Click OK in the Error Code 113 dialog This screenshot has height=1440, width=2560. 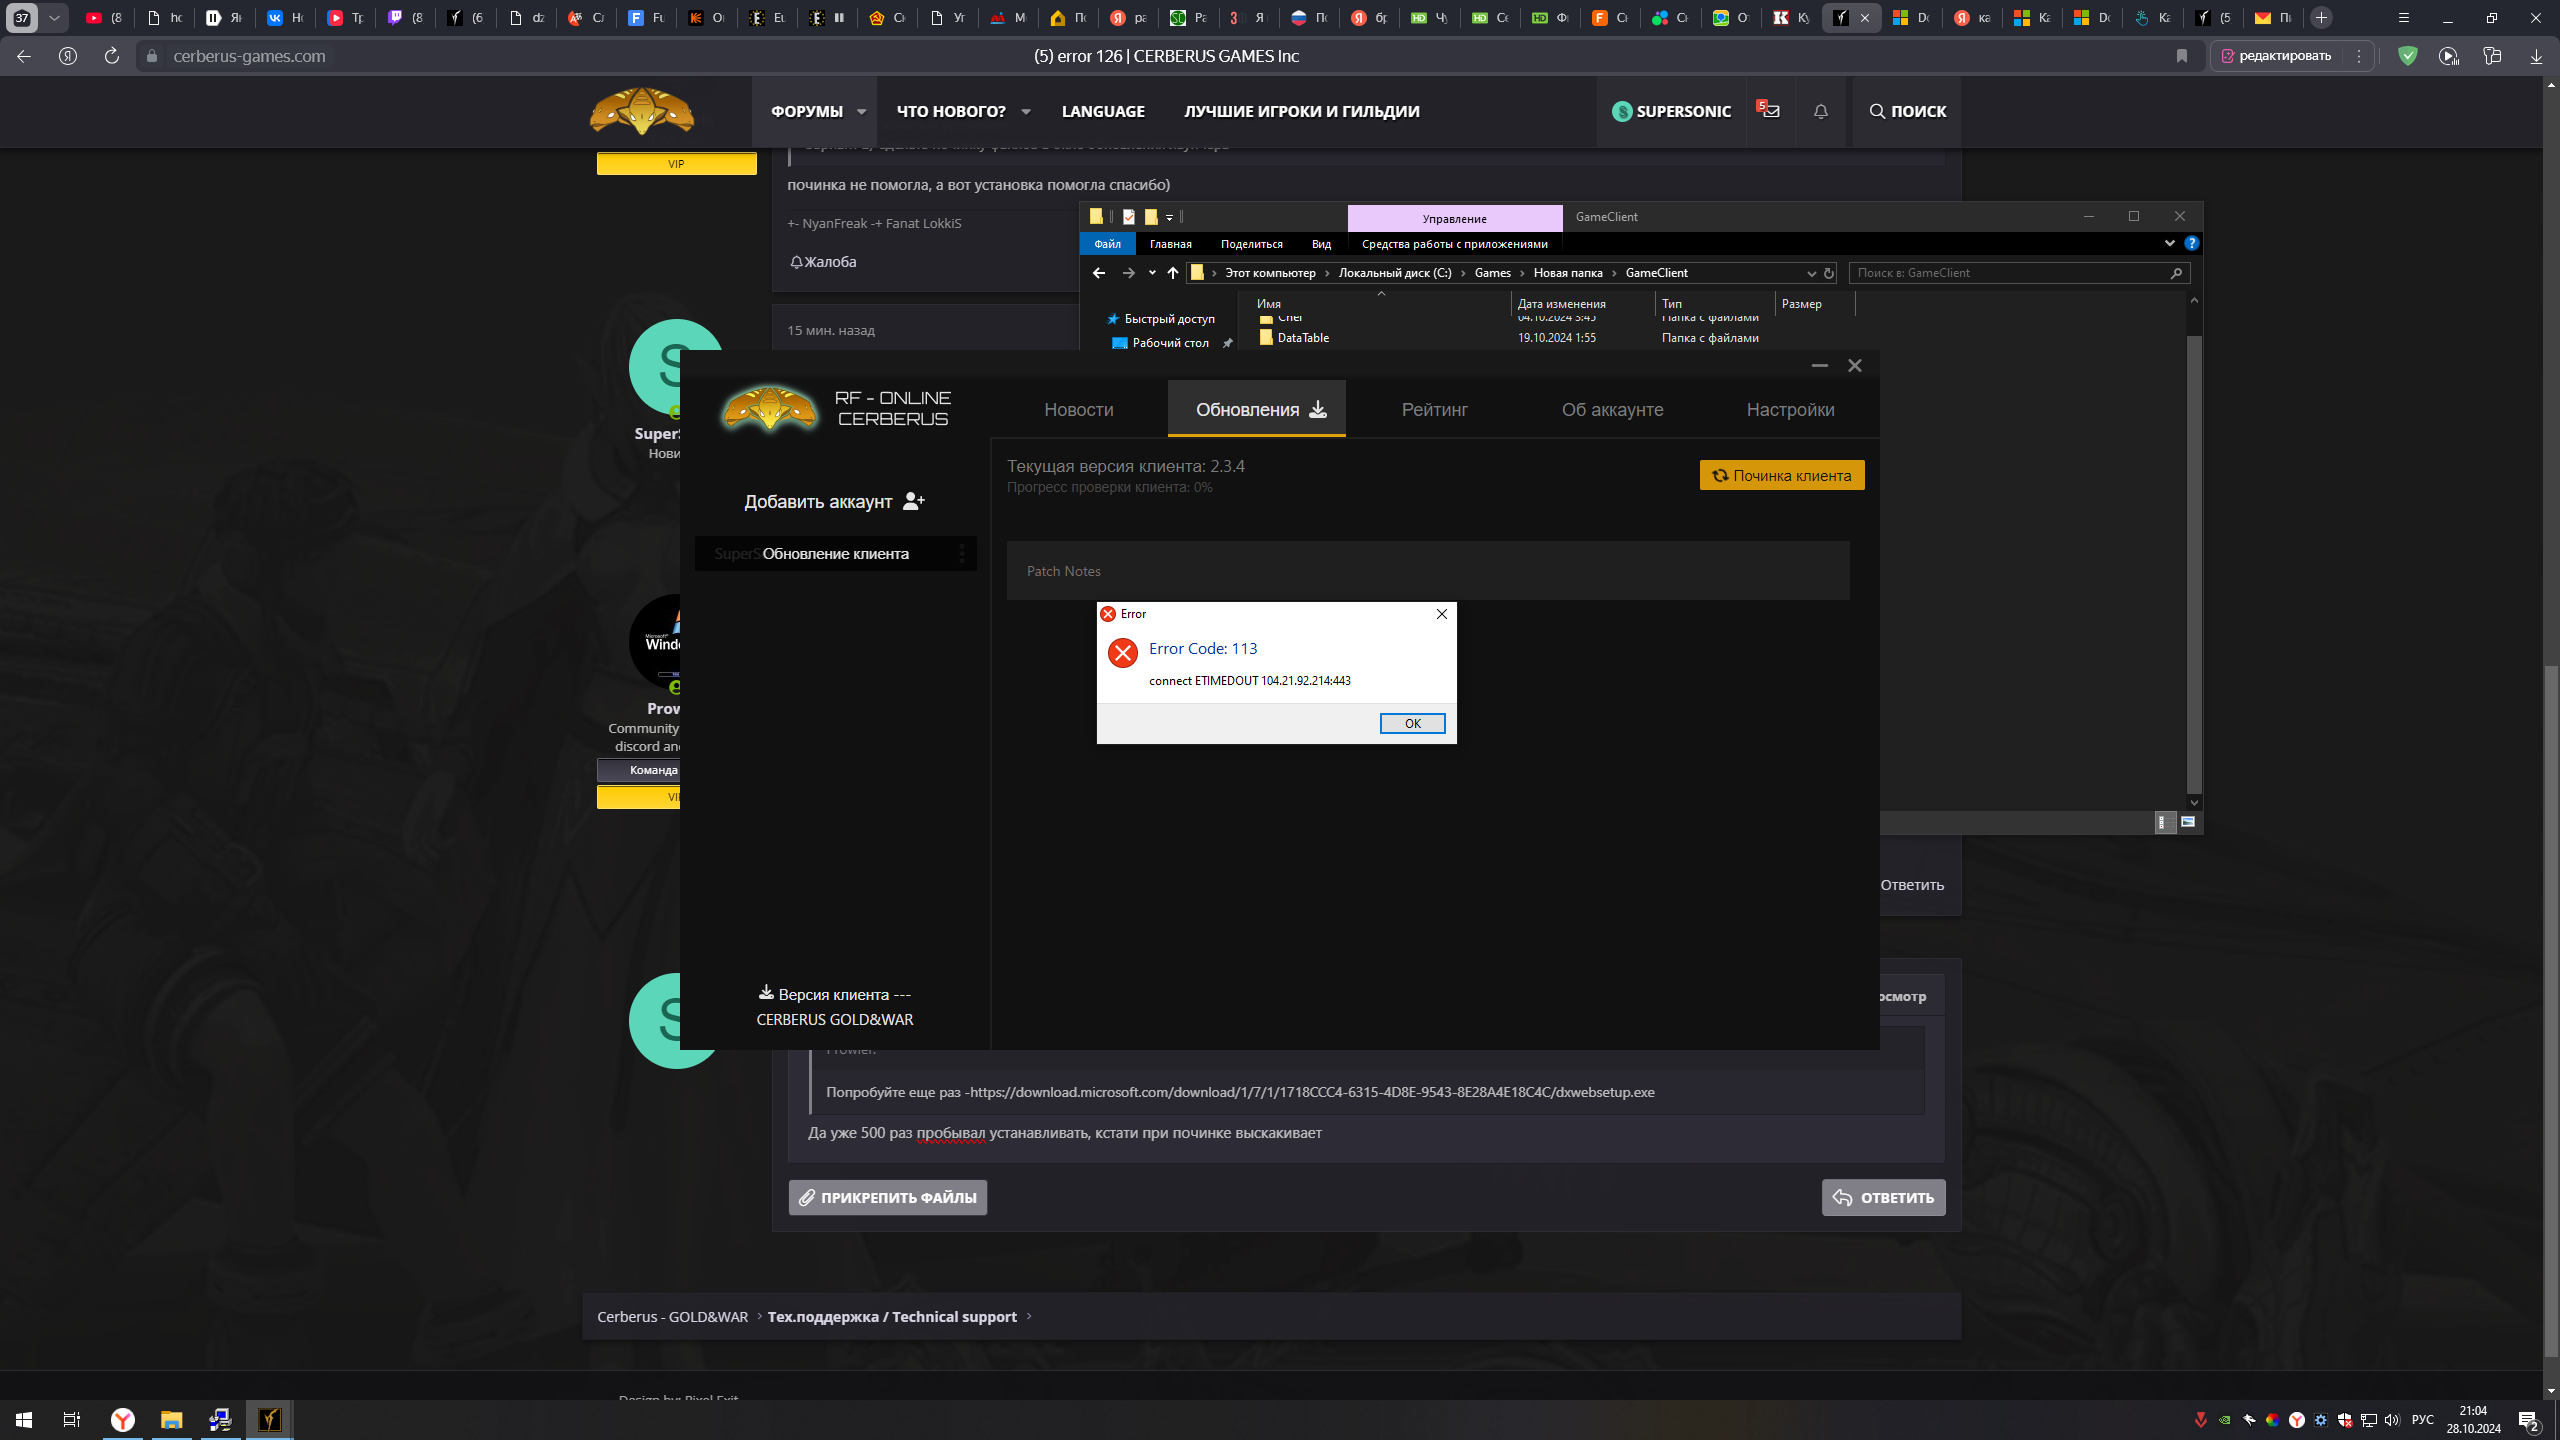tap(1412, 723)
